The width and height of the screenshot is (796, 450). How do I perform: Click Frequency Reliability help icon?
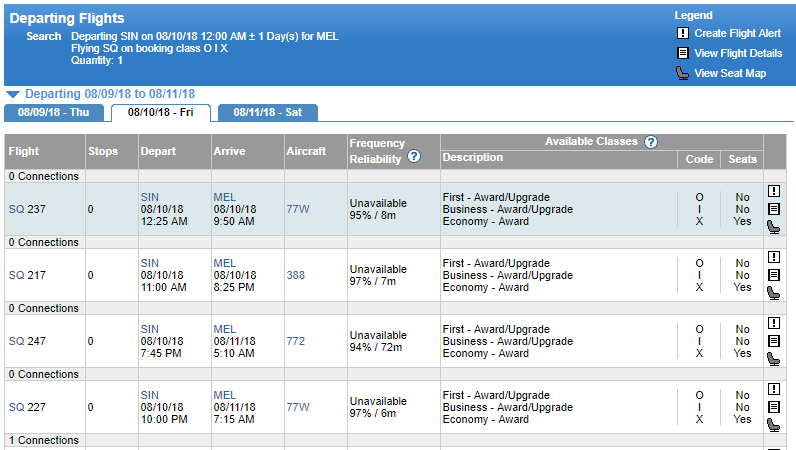click(x=414, y=157)
